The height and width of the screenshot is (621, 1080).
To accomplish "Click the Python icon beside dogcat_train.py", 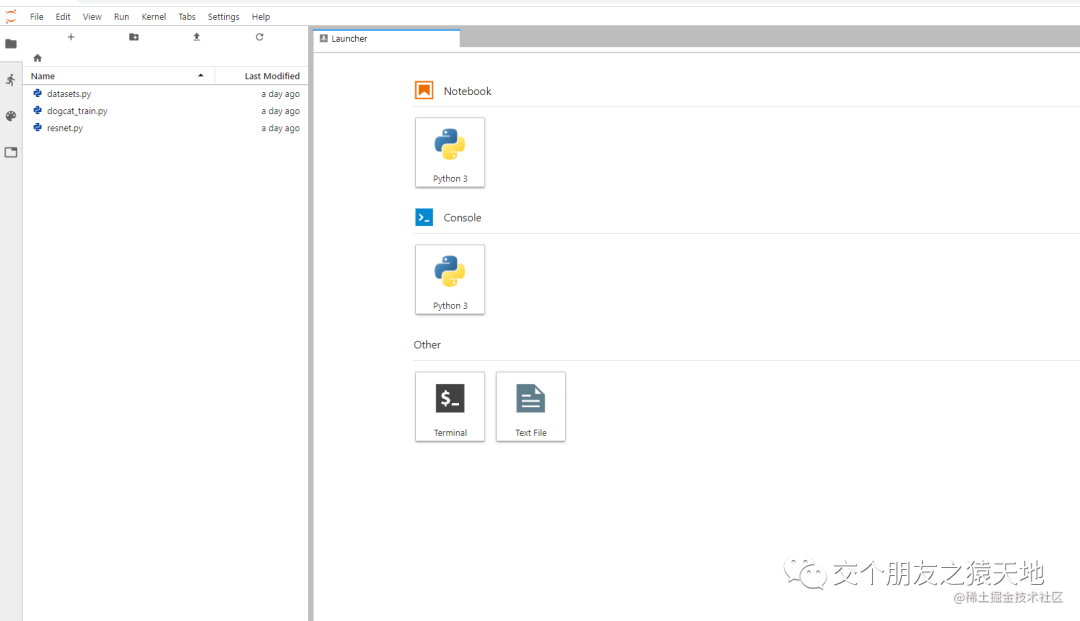I will point(38,110).
